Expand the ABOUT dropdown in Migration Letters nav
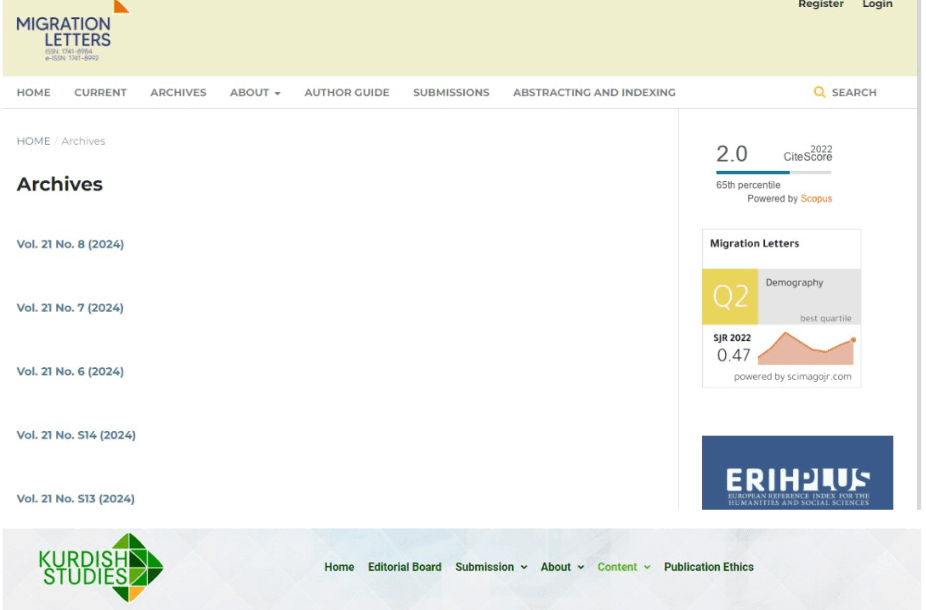926x610 pixels. tap(255, 93)
